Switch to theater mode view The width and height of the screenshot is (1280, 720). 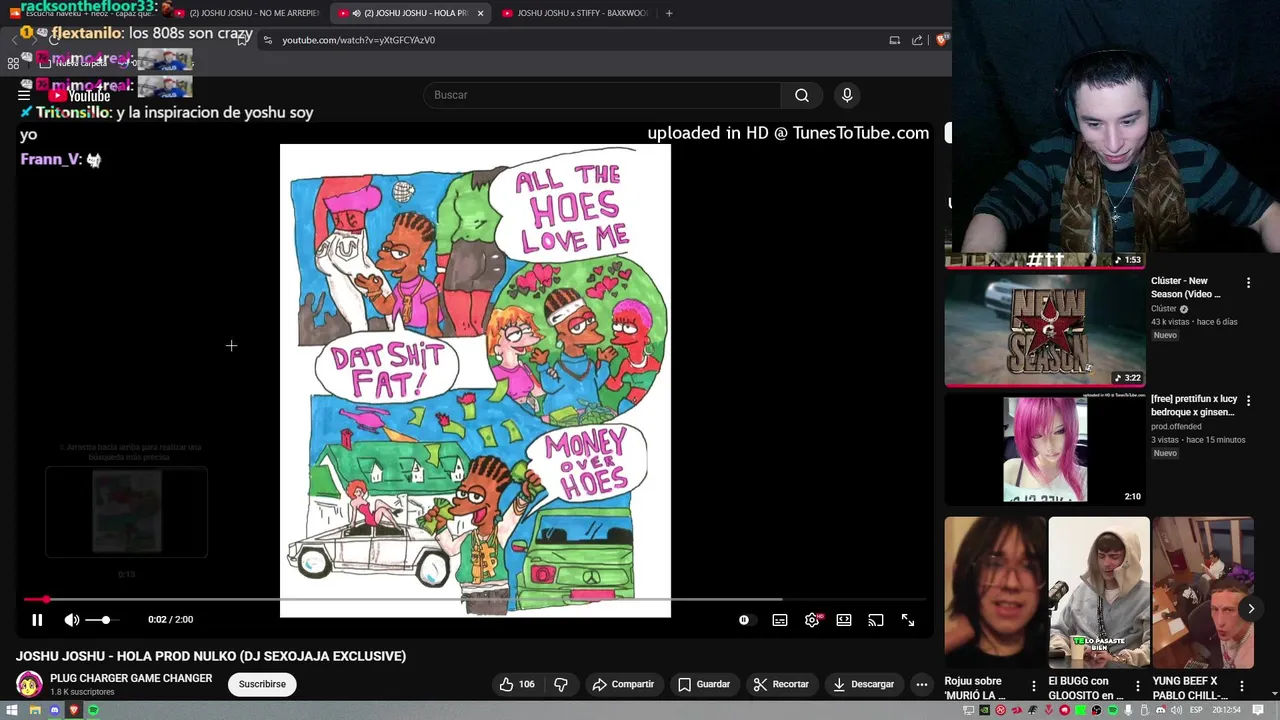pos(844,620)
